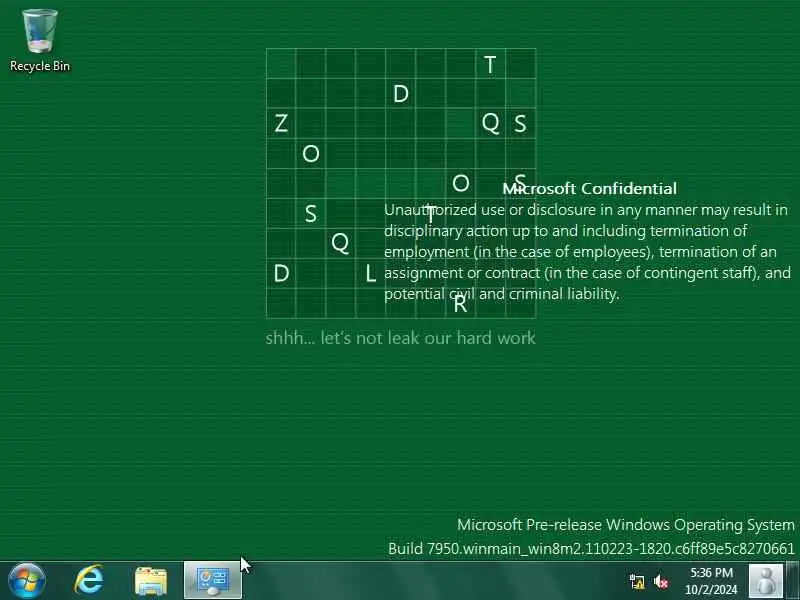
Task: Click the letter Z in the grid
Action: 281,123
